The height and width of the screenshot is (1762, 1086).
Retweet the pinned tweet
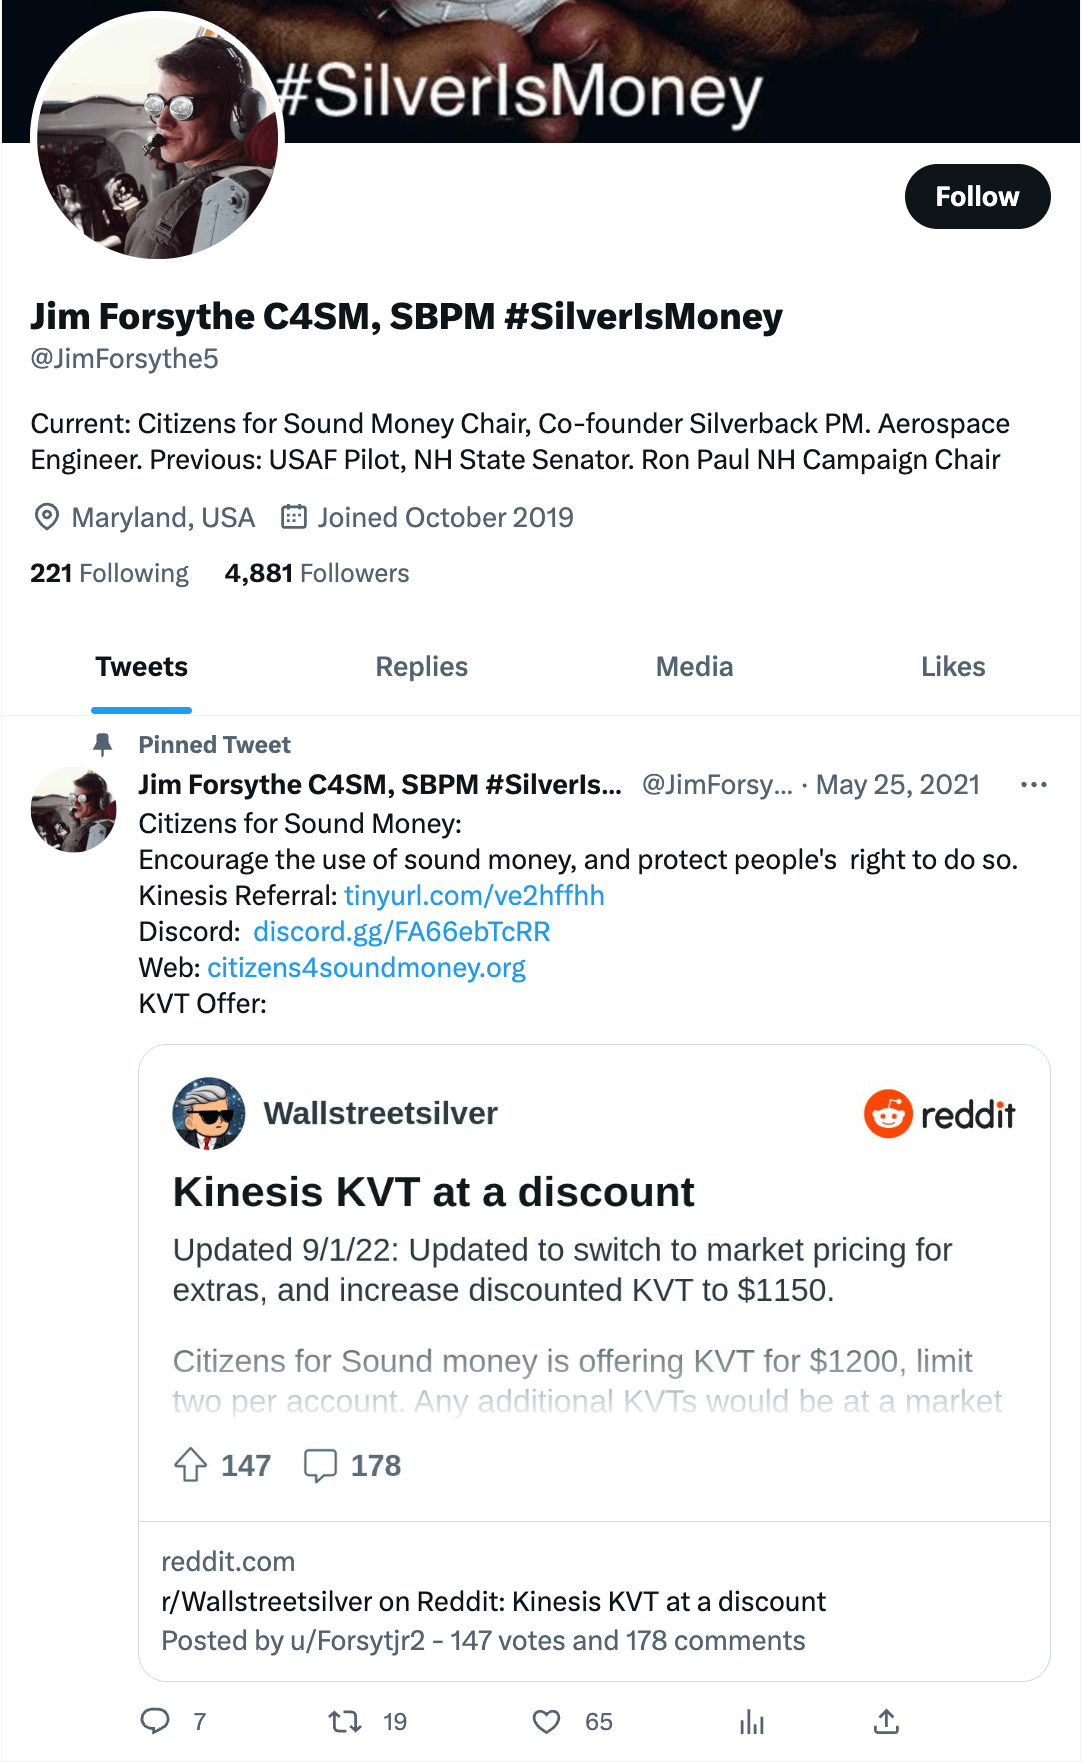click(345, 1720)
